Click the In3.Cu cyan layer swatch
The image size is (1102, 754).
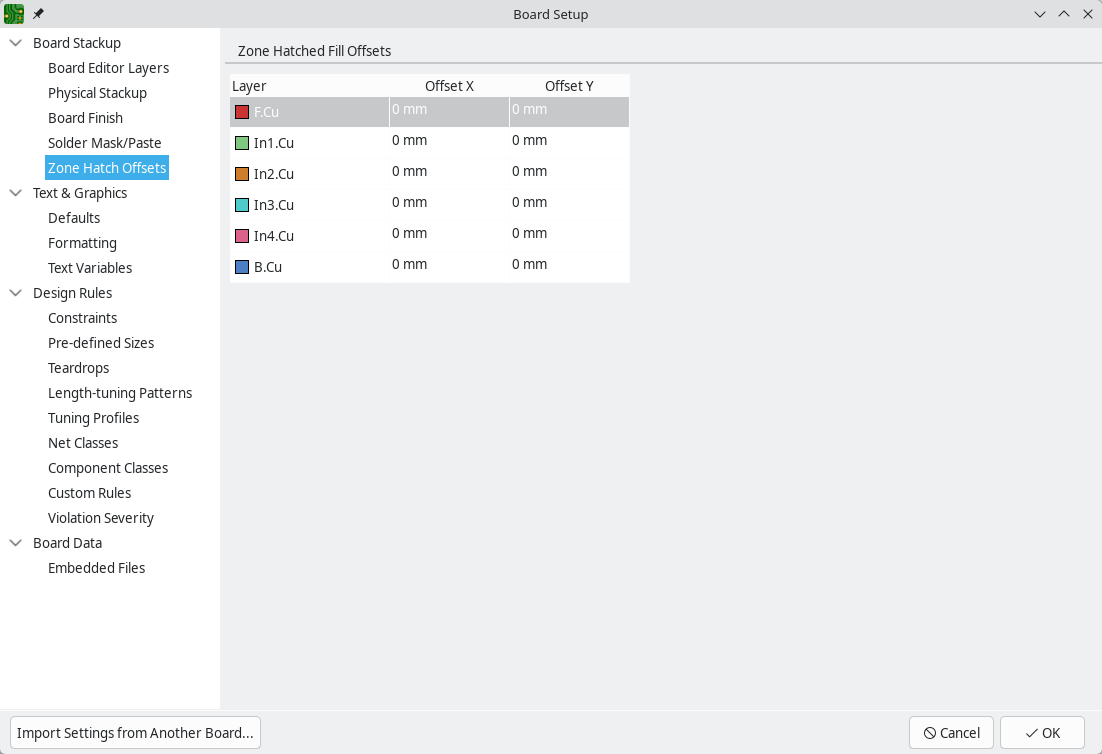(242, 205)
